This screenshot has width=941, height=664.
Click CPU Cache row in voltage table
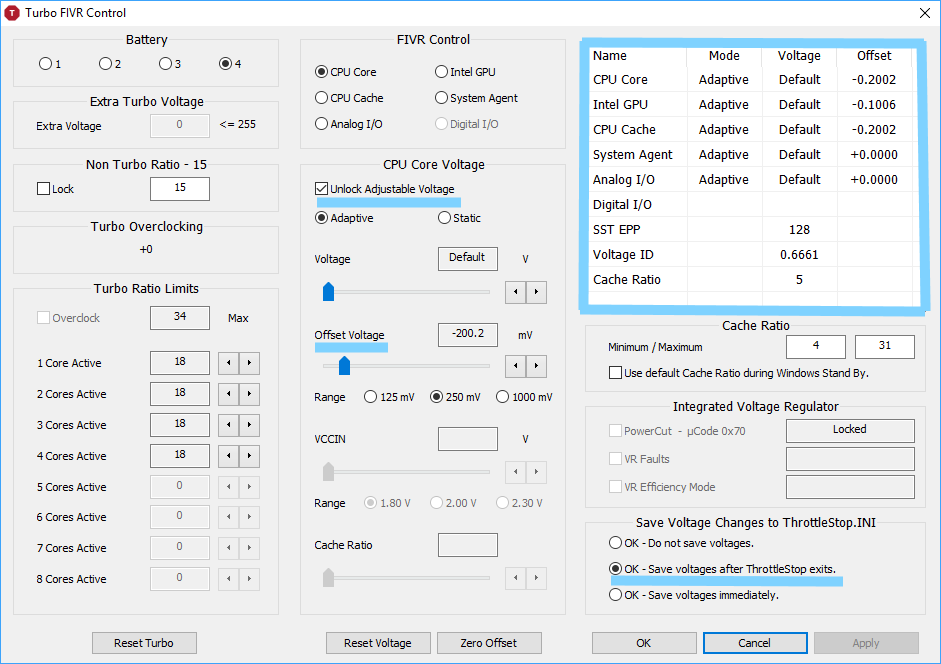click(x=750, y=130)
